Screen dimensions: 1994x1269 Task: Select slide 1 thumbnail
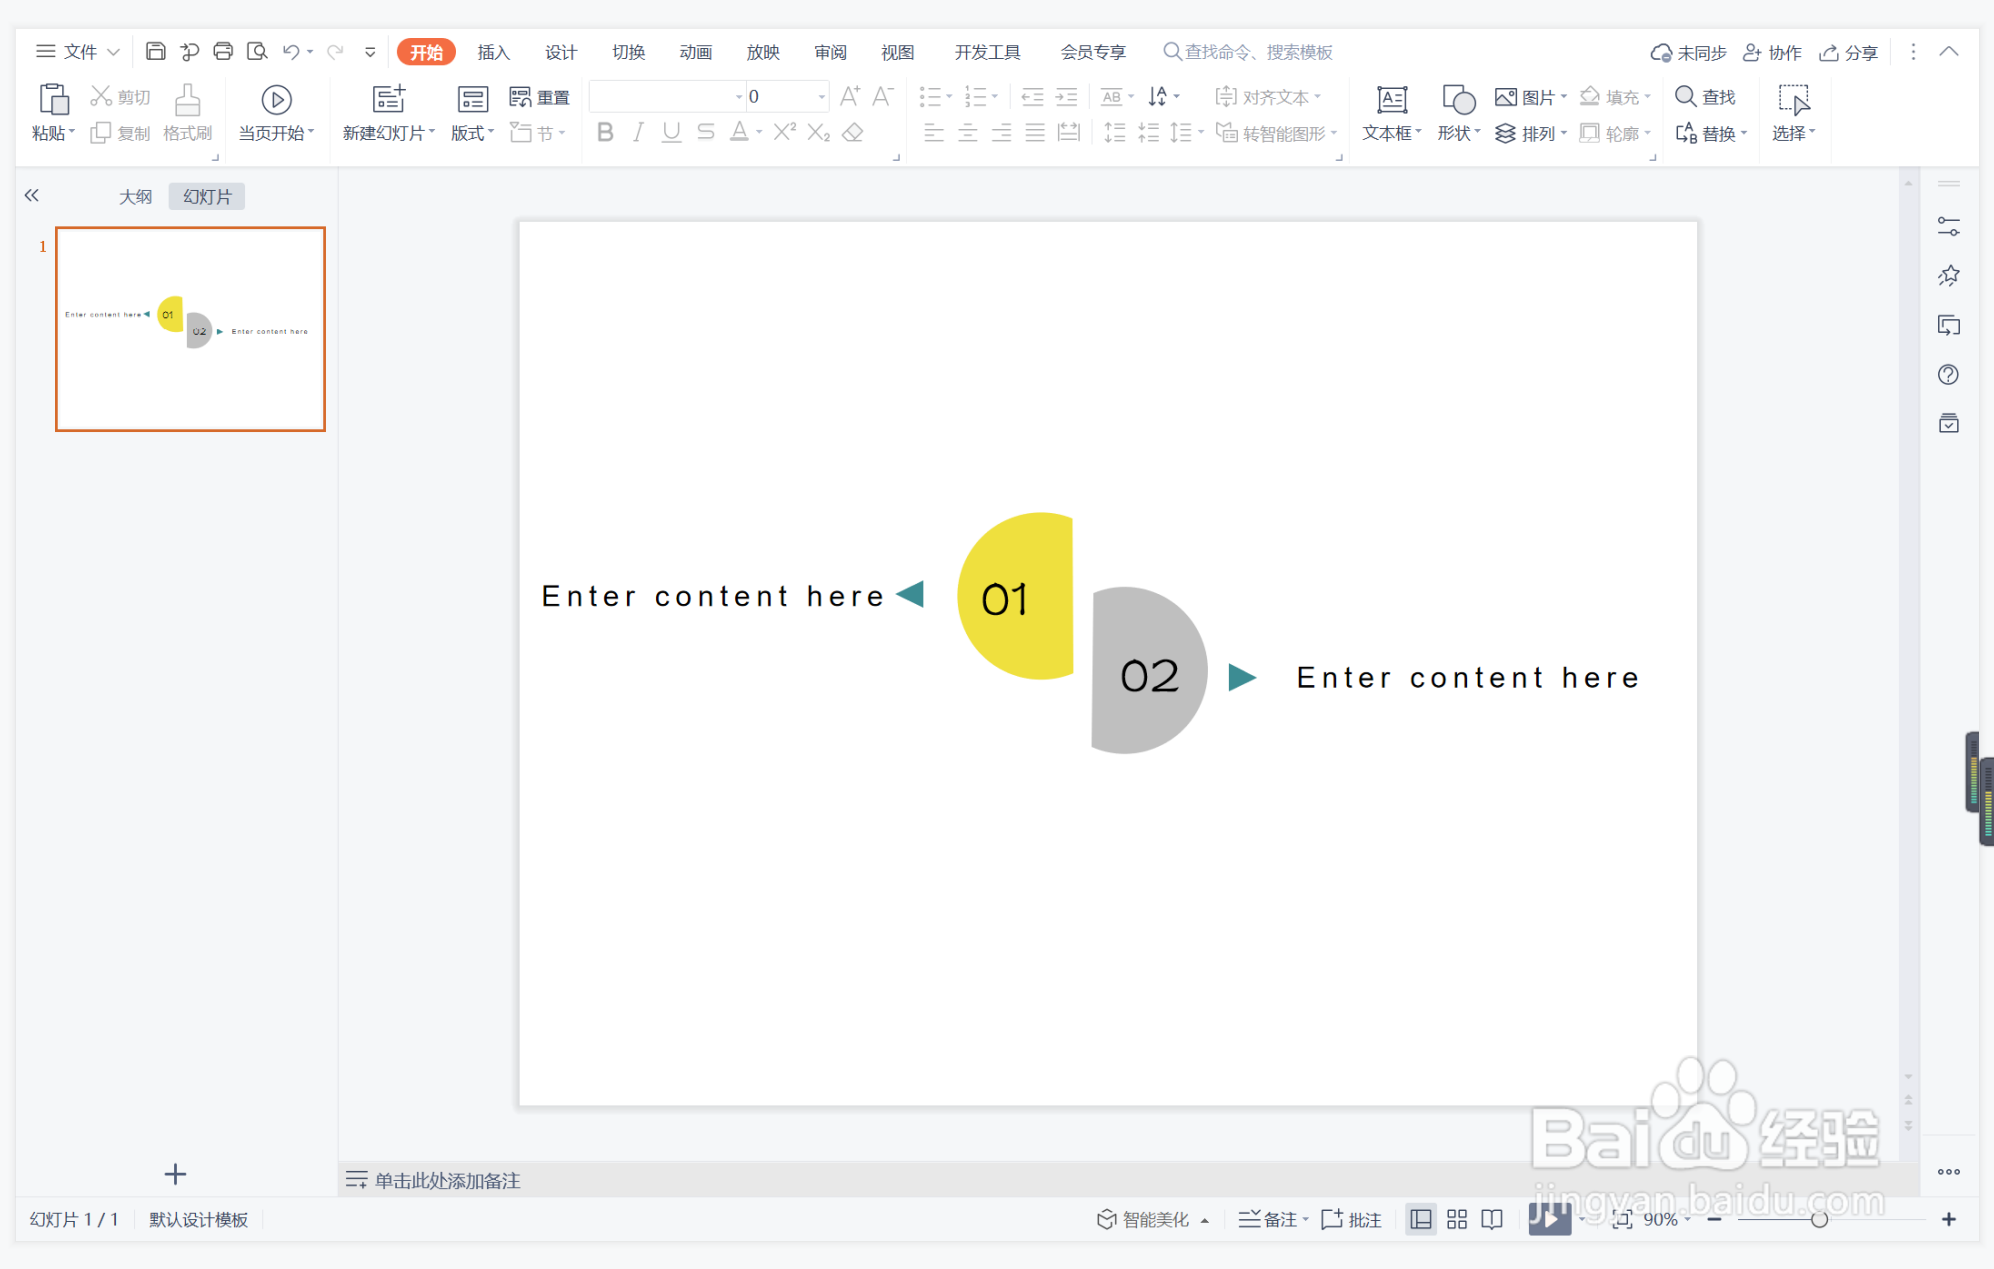point(190,329)
